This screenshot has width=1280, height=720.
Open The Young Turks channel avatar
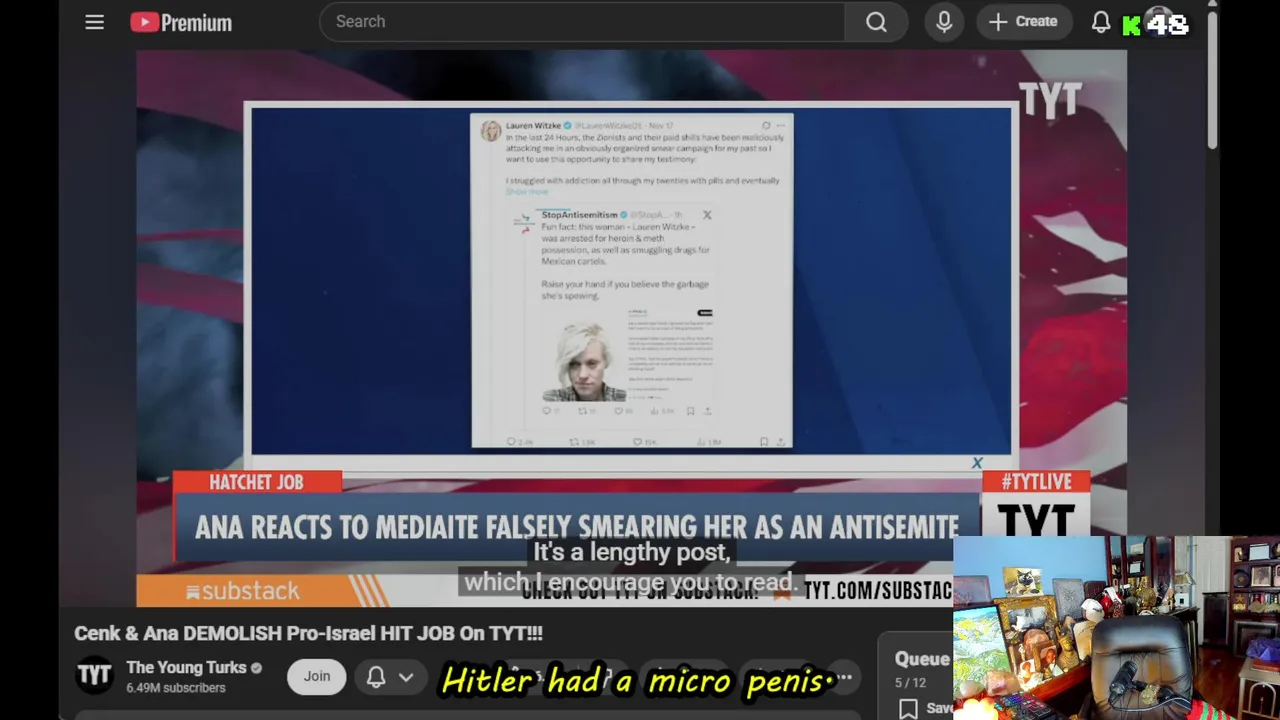point(94,677)
